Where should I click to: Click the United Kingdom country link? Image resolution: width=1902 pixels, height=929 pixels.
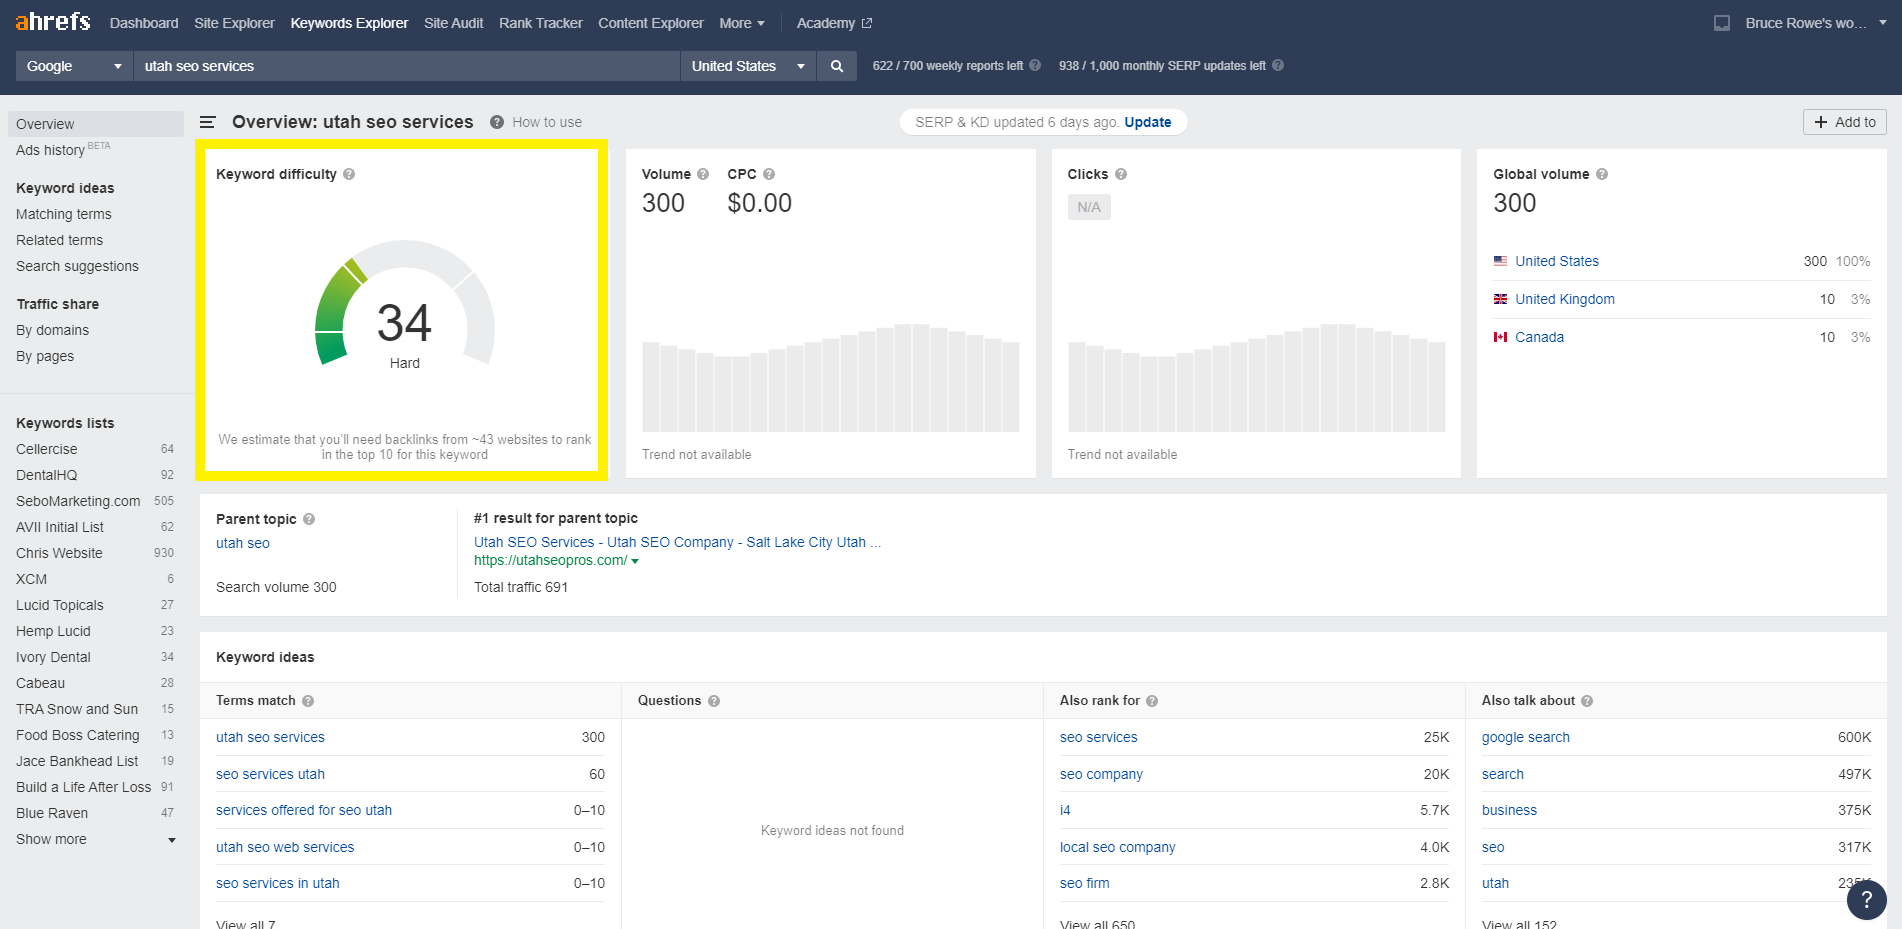pos(1564,299)
